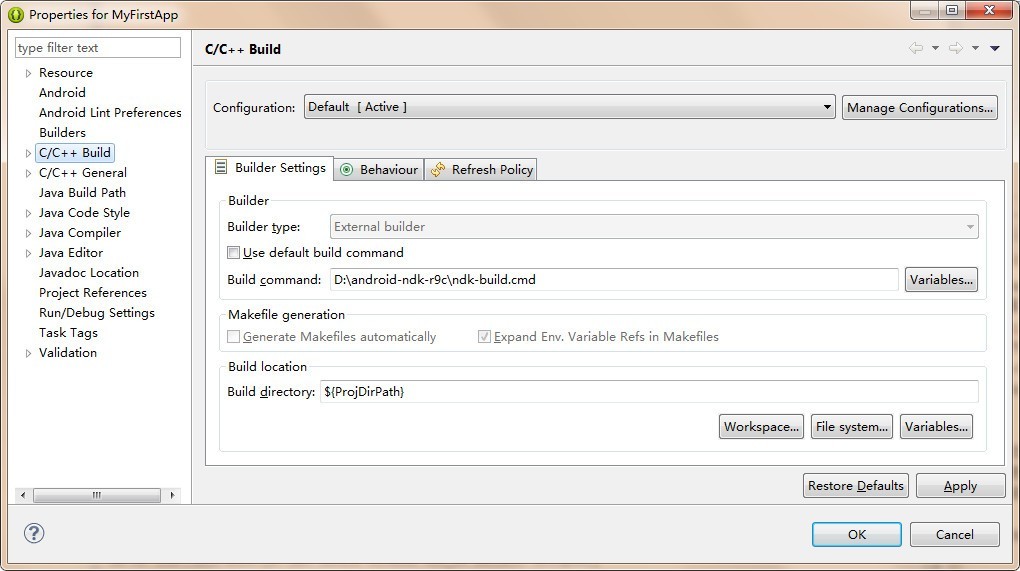Click the Behaviour tab icon

click(x=347, y=170)
